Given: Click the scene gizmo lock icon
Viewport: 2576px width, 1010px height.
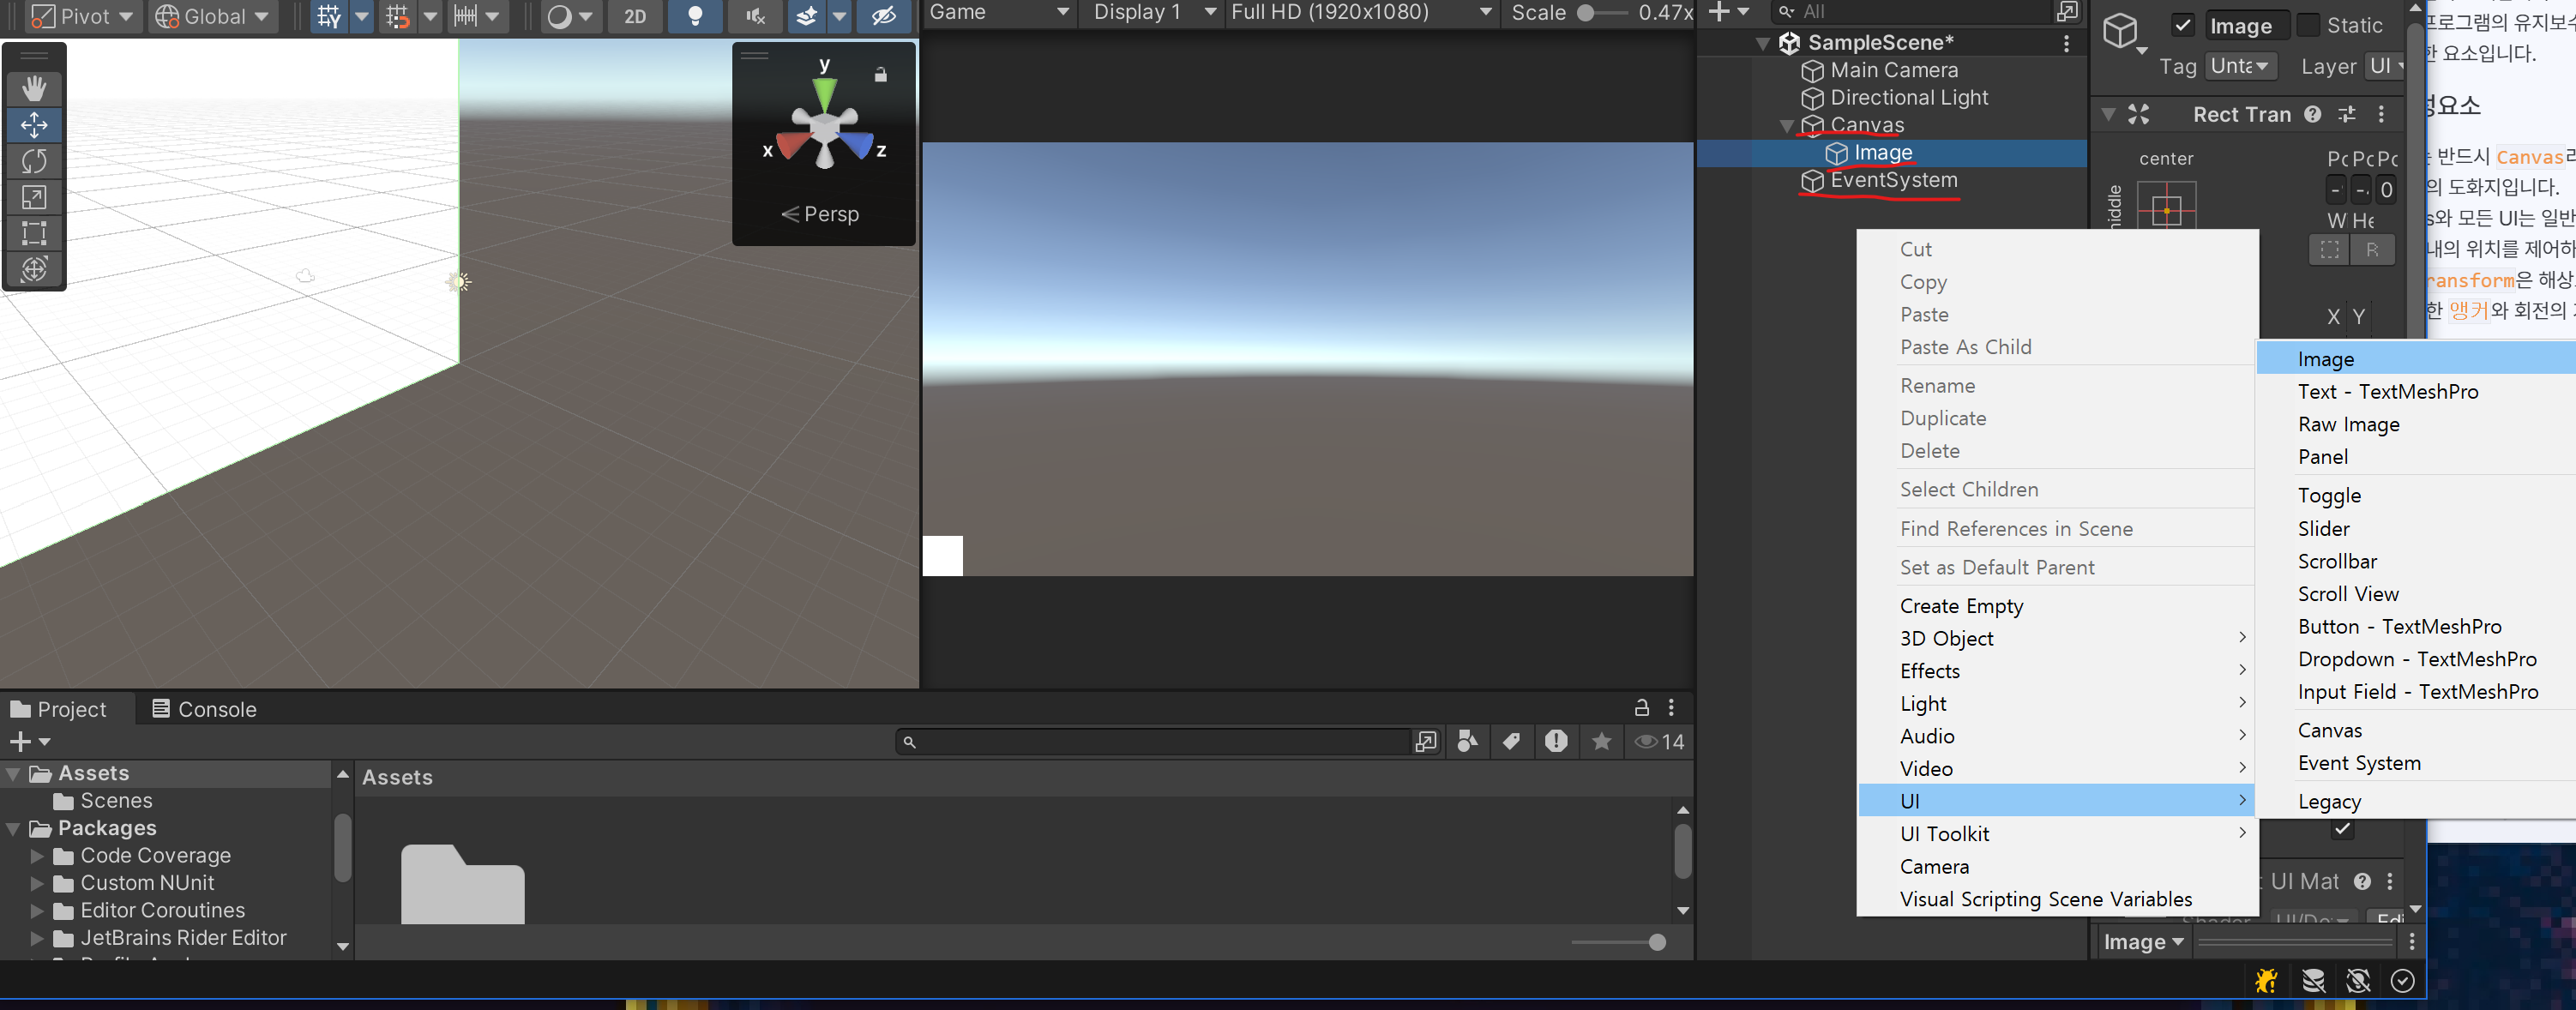Looking at the screenshot, I should tap(880, 75).
